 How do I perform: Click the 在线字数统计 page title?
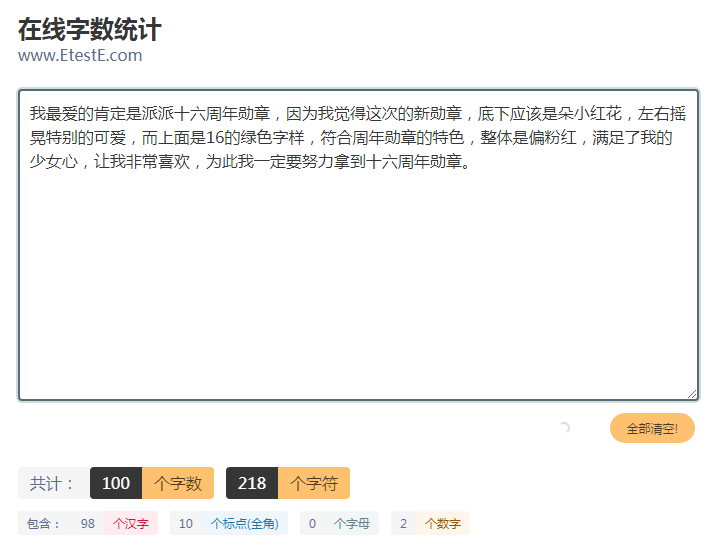(x=90, y=29)
